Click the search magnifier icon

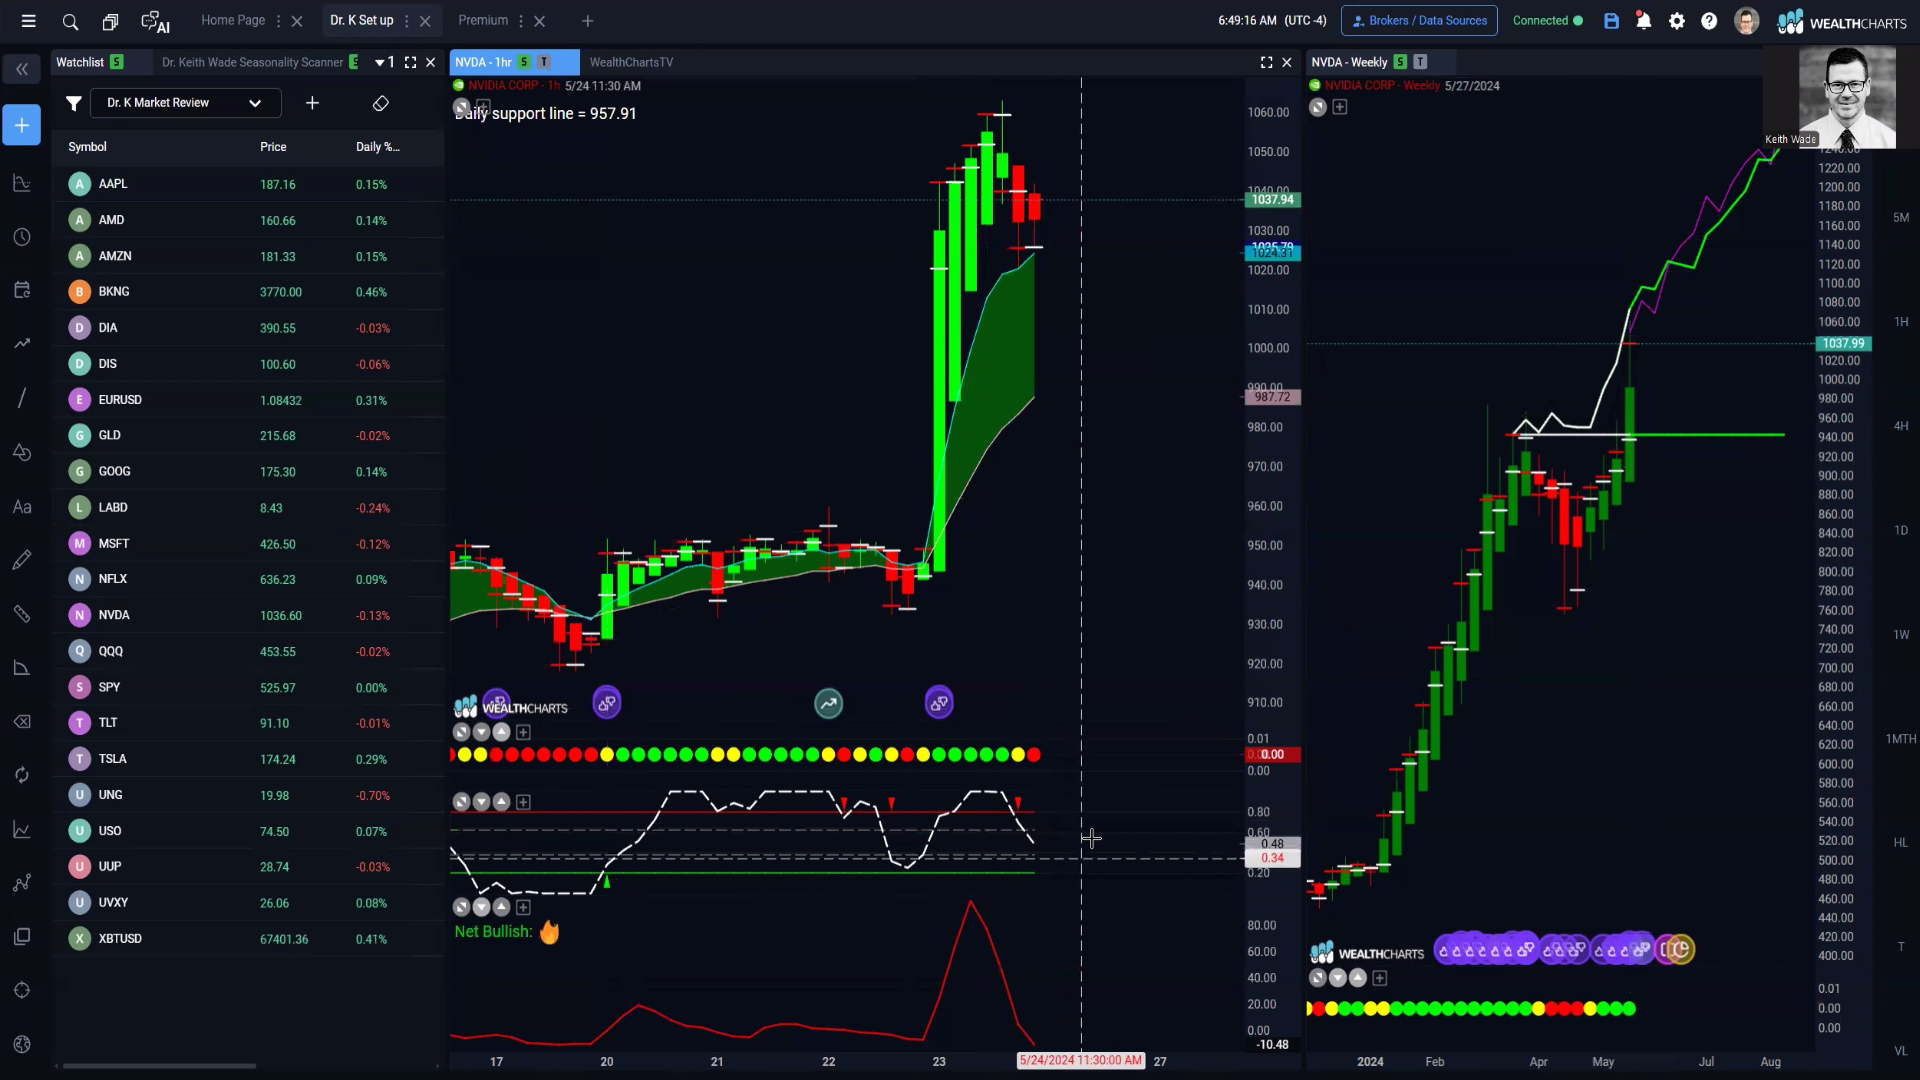tap(70, 21)
